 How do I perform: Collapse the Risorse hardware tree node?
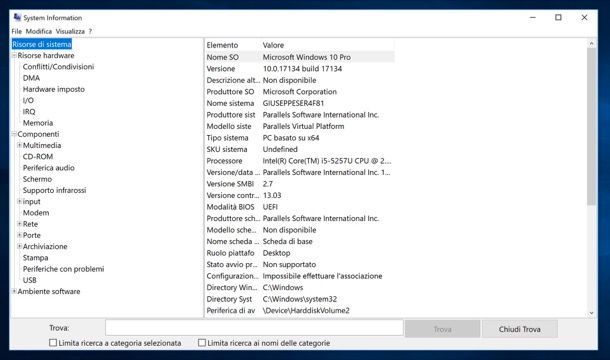tap(14, 56)
